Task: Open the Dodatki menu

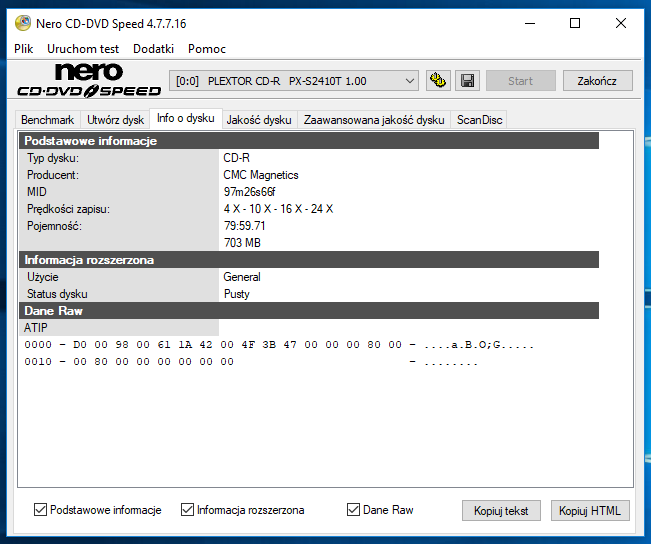Action: pyautogui.click(x=153, y=49)
